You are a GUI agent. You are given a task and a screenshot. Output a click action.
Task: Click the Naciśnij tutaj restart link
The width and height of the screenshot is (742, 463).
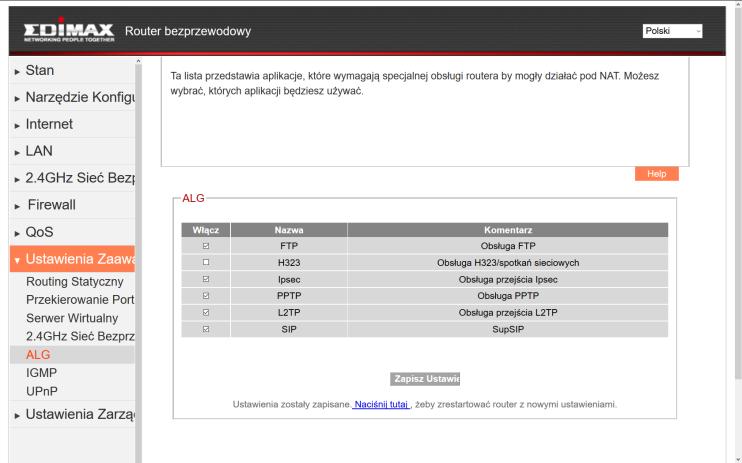click(381, 404)
